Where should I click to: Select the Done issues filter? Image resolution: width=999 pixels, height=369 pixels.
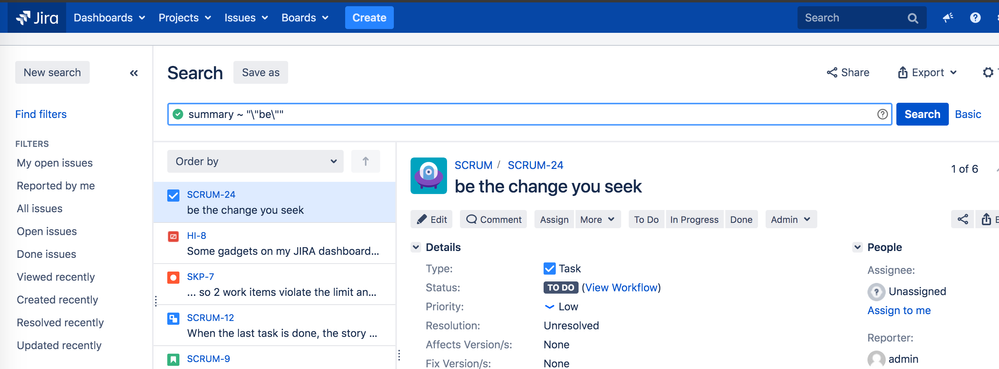pos(47,254)
